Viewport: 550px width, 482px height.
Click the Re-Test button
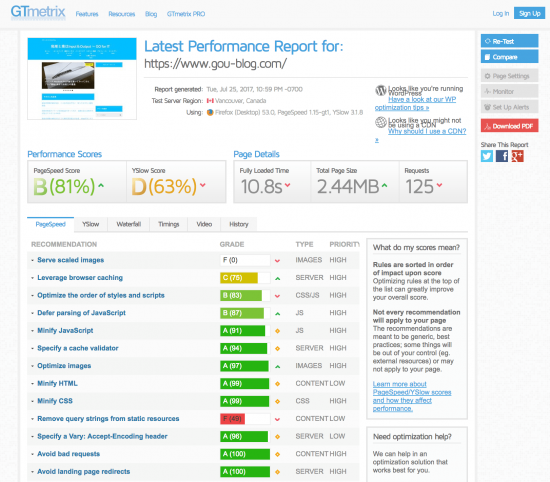(509, 41)
